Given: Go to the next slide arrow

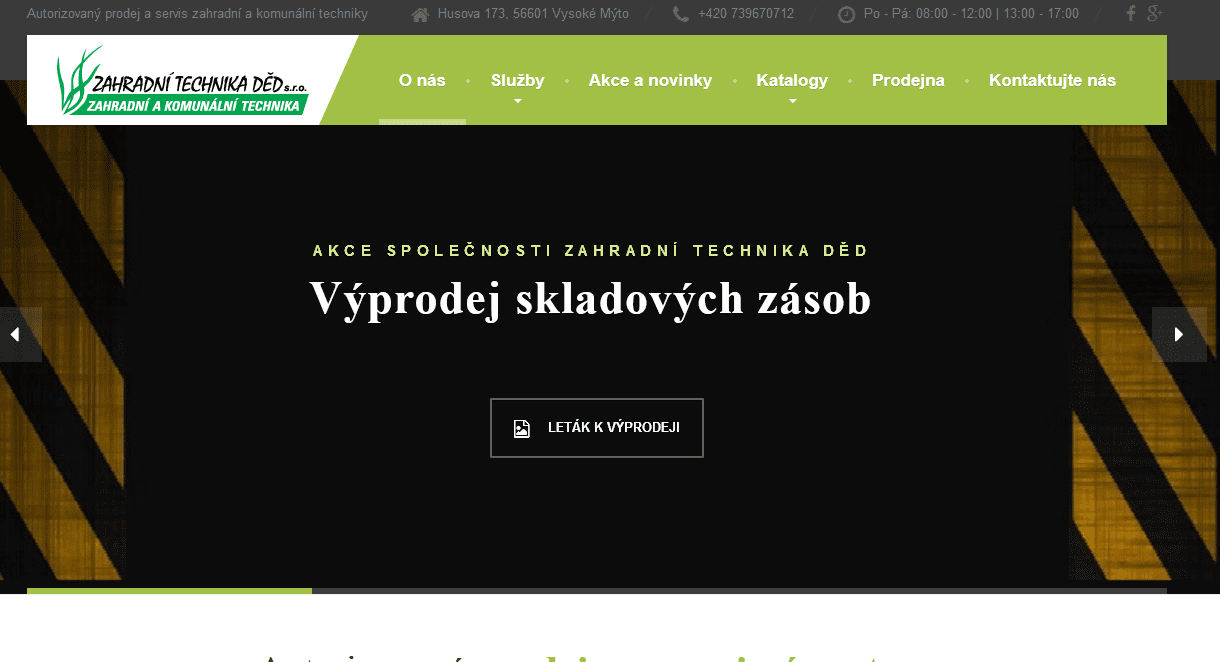Looking at the screenshot, I should [1179, 335].
